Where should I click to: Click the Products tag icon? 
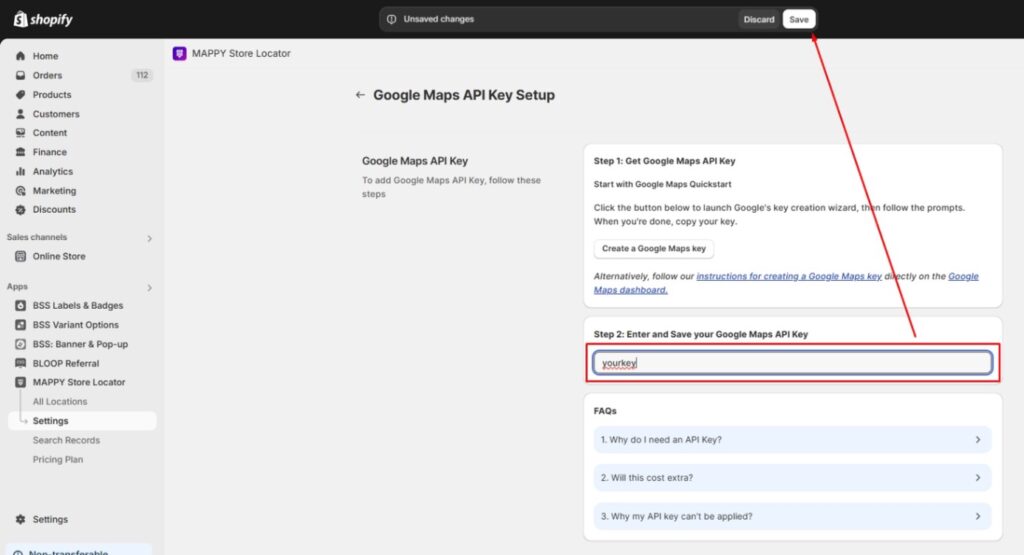click(x=20, y=95)
